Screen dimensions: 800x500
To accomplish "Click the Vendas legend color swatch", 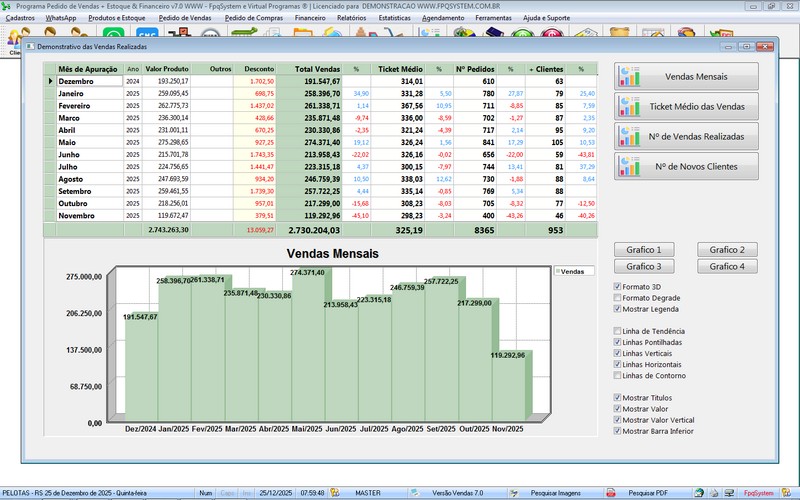I will click(558, 271).
